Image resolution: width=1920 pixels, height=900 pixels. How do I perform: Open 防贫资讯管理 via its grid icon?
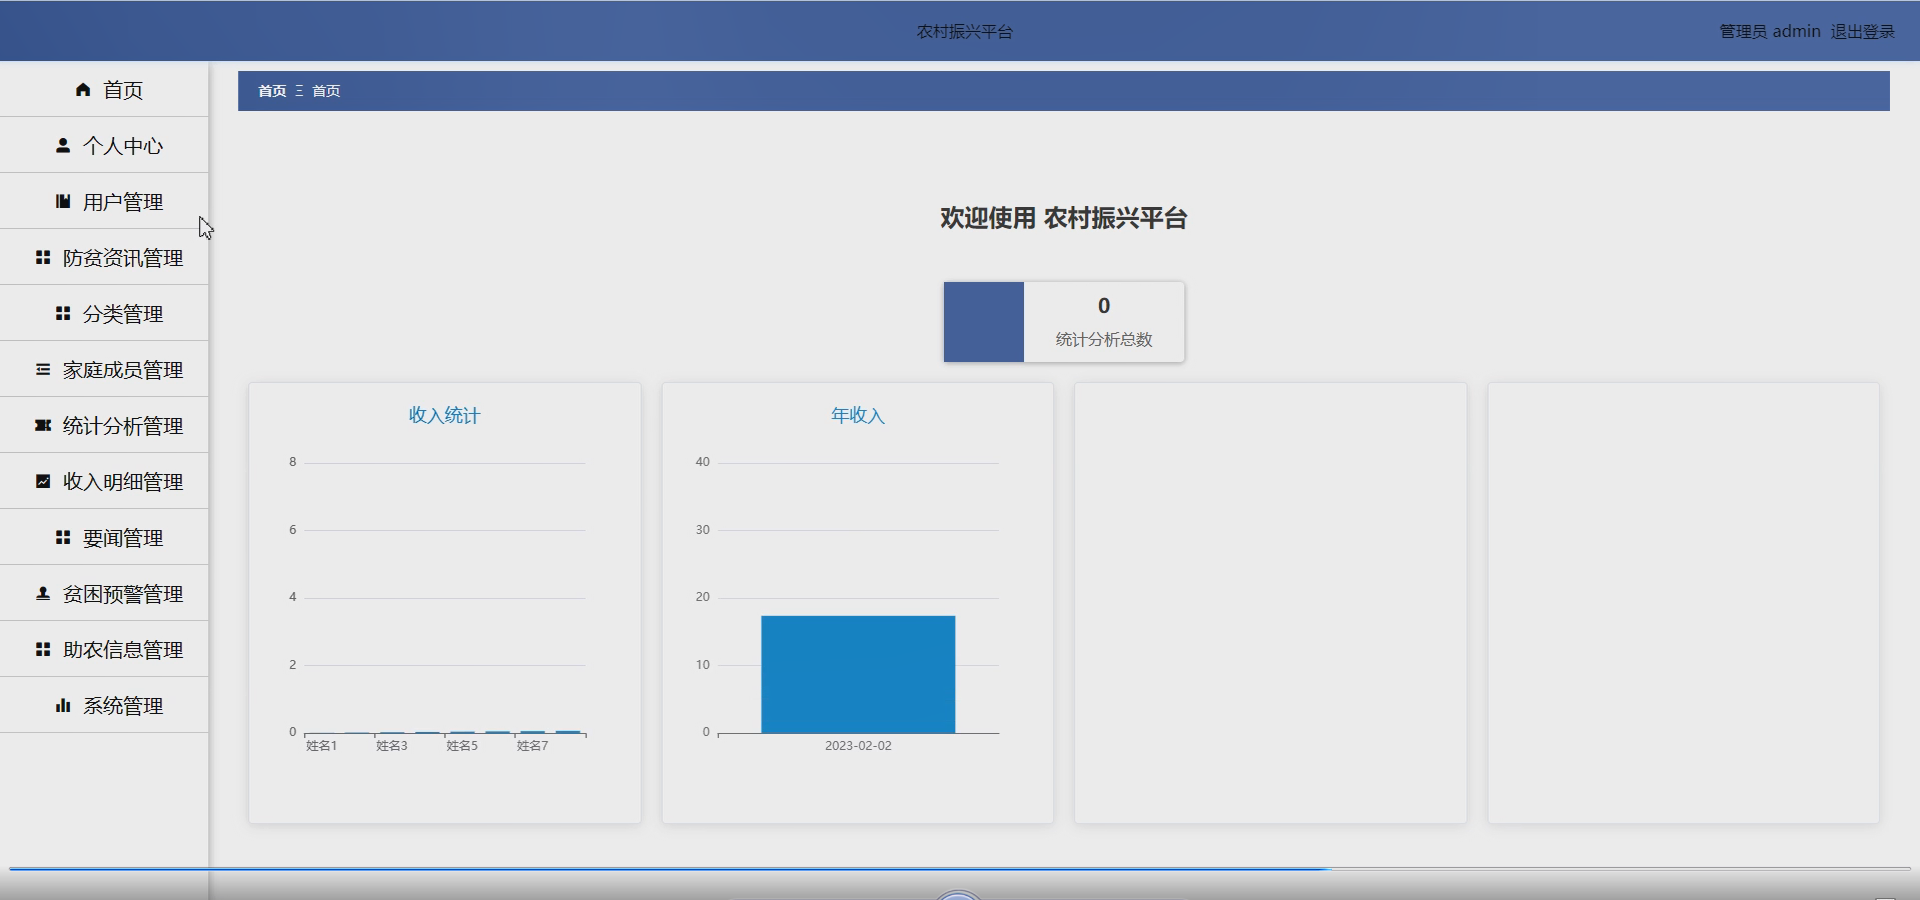41,257
